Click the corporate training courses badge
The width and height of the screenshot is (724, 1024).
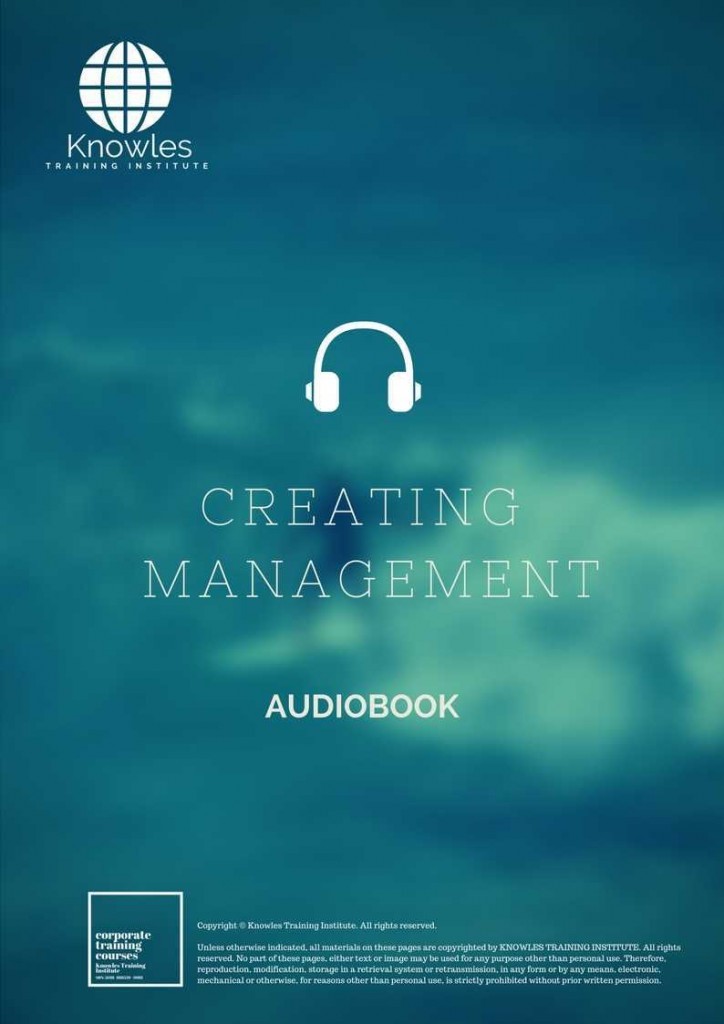point(135,938)
